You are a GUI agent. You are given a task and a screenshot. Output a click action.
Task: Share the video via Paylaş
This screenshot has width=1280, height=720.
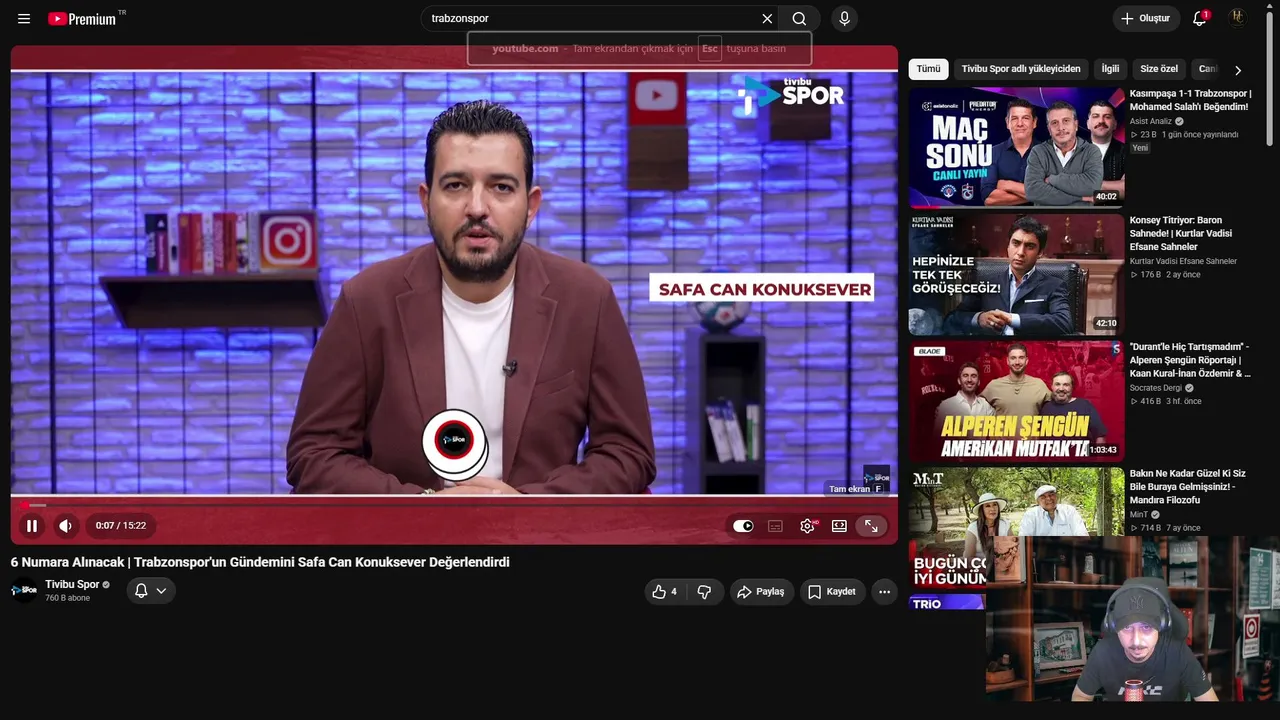[x=761, y=592]
